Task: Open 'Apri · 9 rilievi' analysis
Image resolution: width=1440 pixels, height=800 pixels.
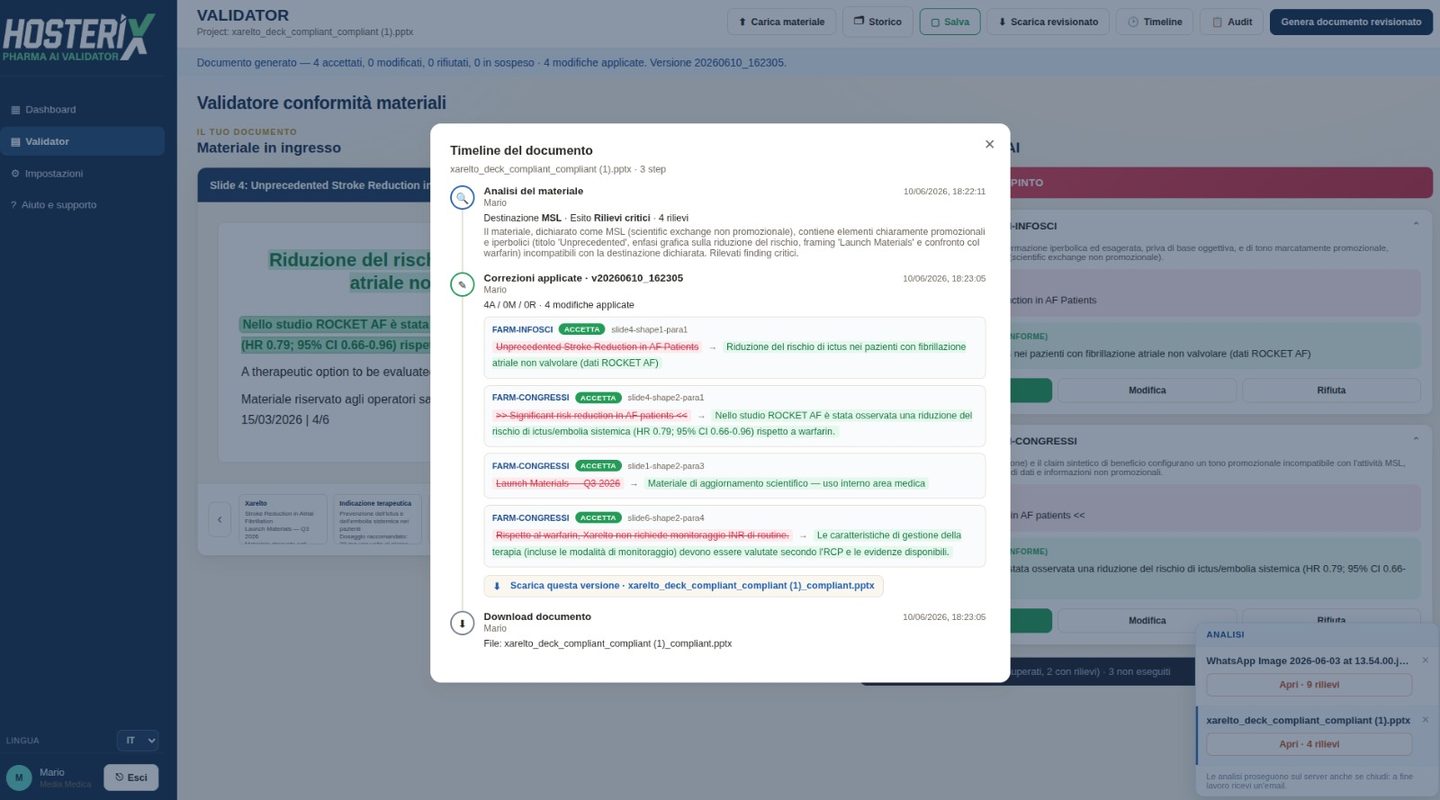Action: (1309, 685)
